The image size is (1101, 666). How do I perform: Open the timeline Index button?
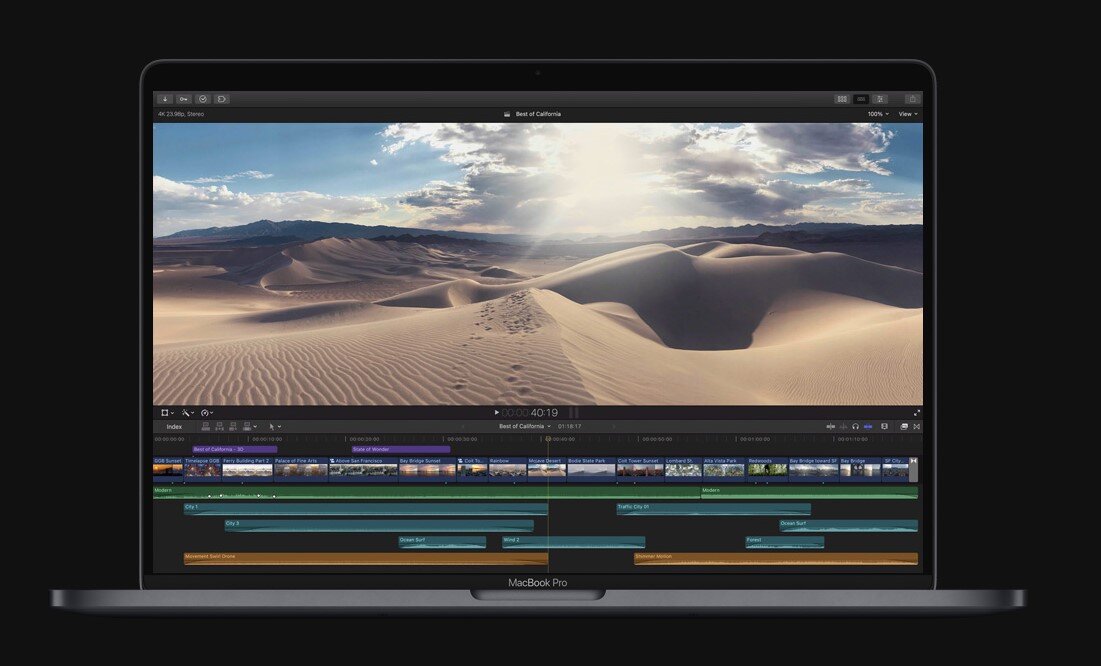[x=174, y=426]
